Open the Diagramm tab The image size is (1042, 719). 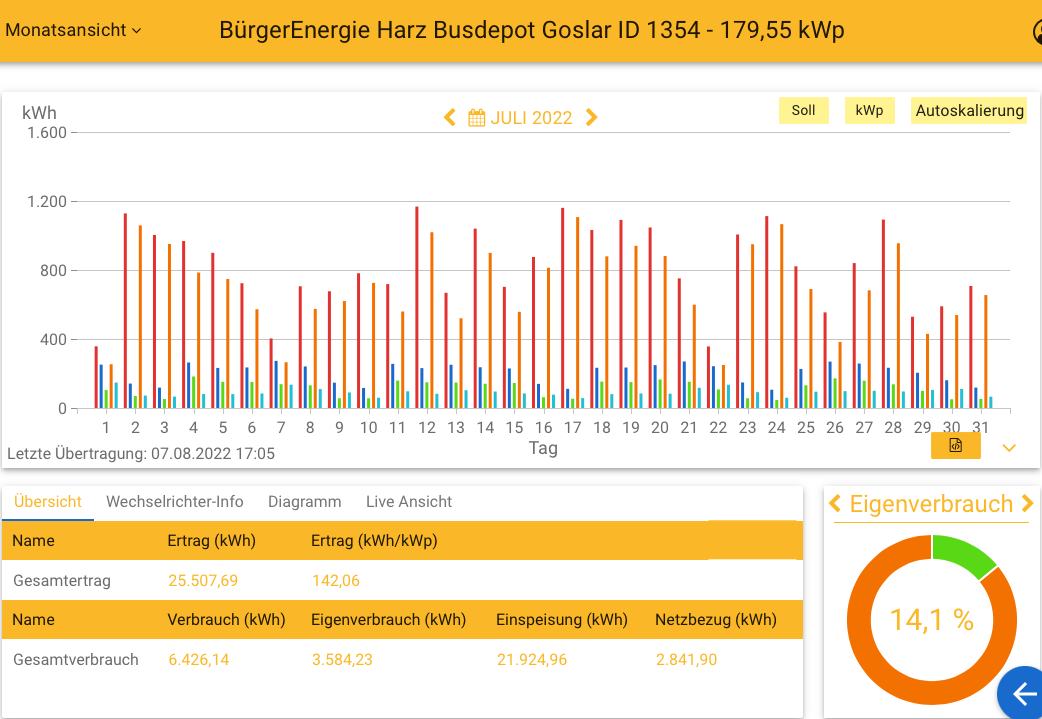click(304, 501)
